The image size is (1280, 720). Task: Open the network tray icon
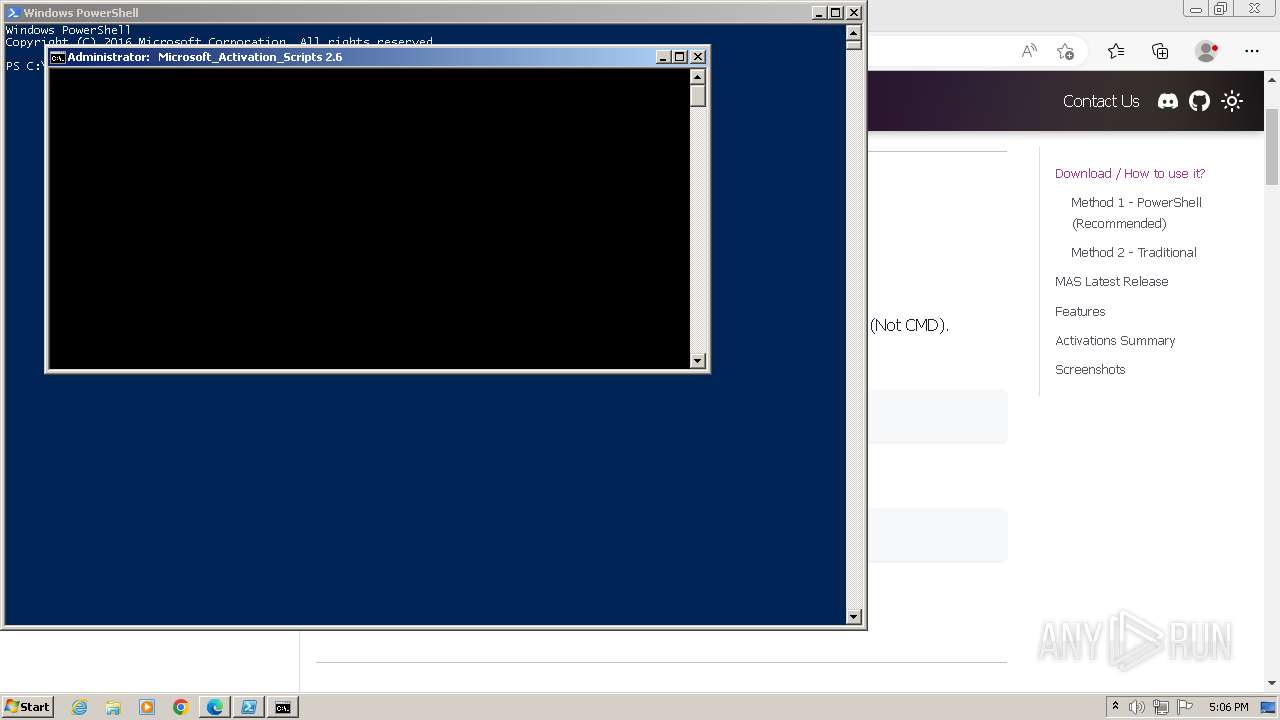click(1161, 707)
